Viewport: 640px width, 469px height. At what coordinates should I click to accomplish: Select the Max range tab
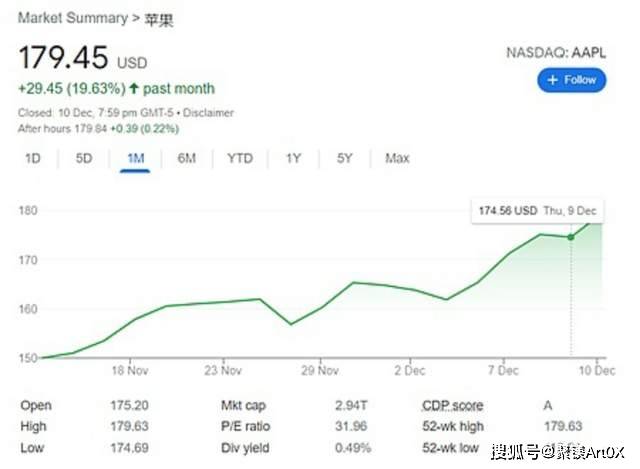pos(397,158)
